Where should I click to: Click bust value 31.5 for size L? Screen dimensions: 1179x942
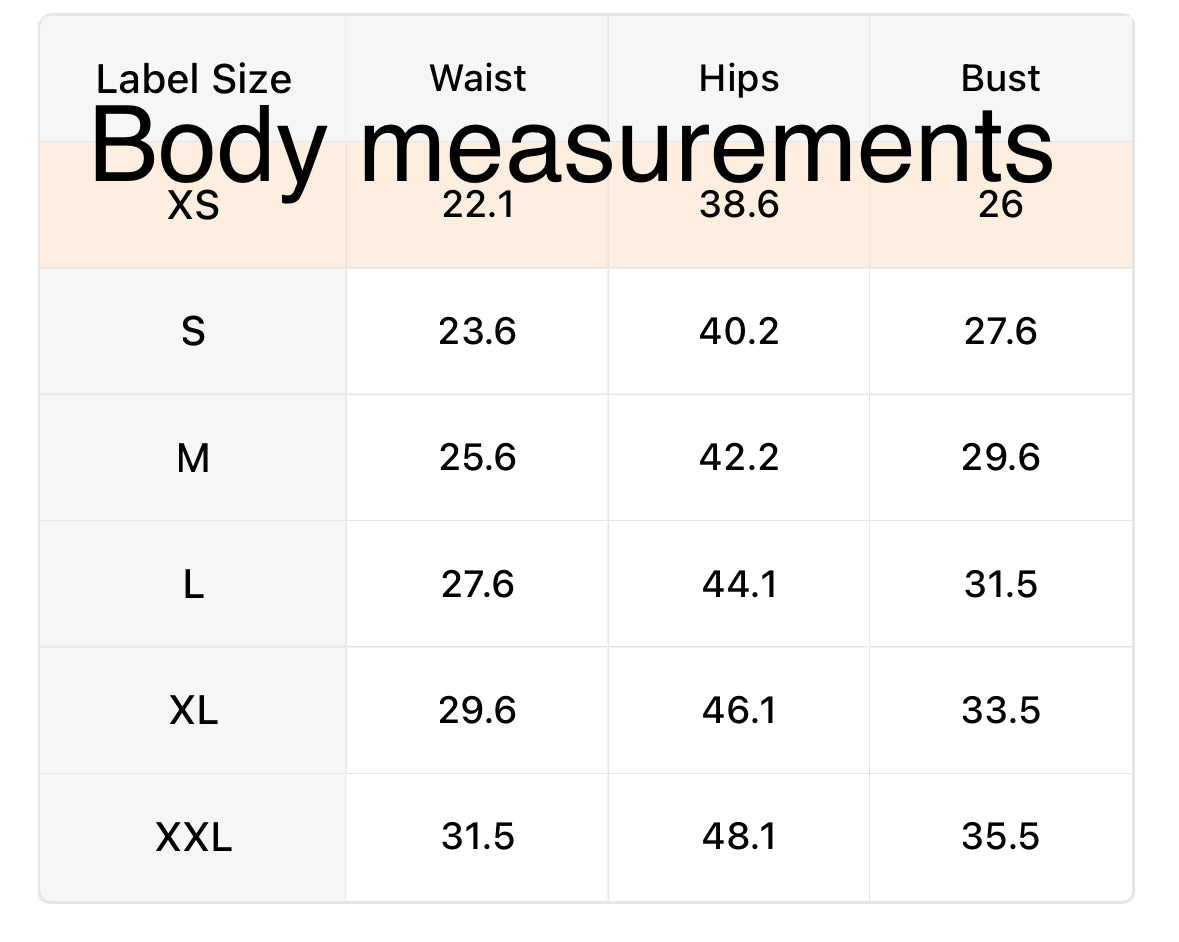(x=1000, y=584)
